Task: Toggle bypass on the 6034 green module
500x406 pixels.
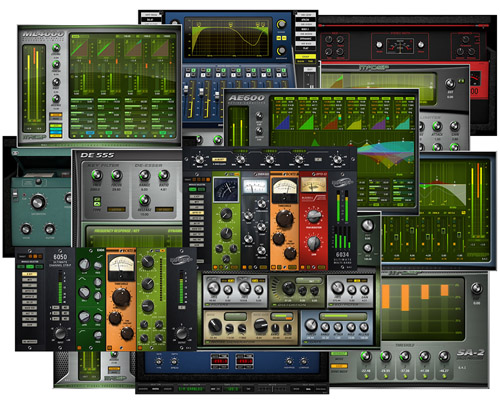Action: [x=215, y=267]
